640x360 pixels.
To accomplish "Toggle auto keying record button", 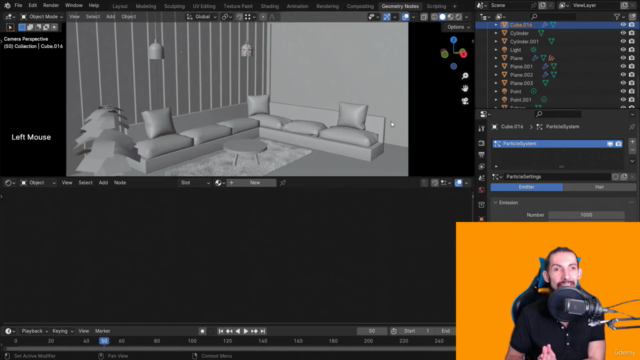I will [x=202, y=331].
